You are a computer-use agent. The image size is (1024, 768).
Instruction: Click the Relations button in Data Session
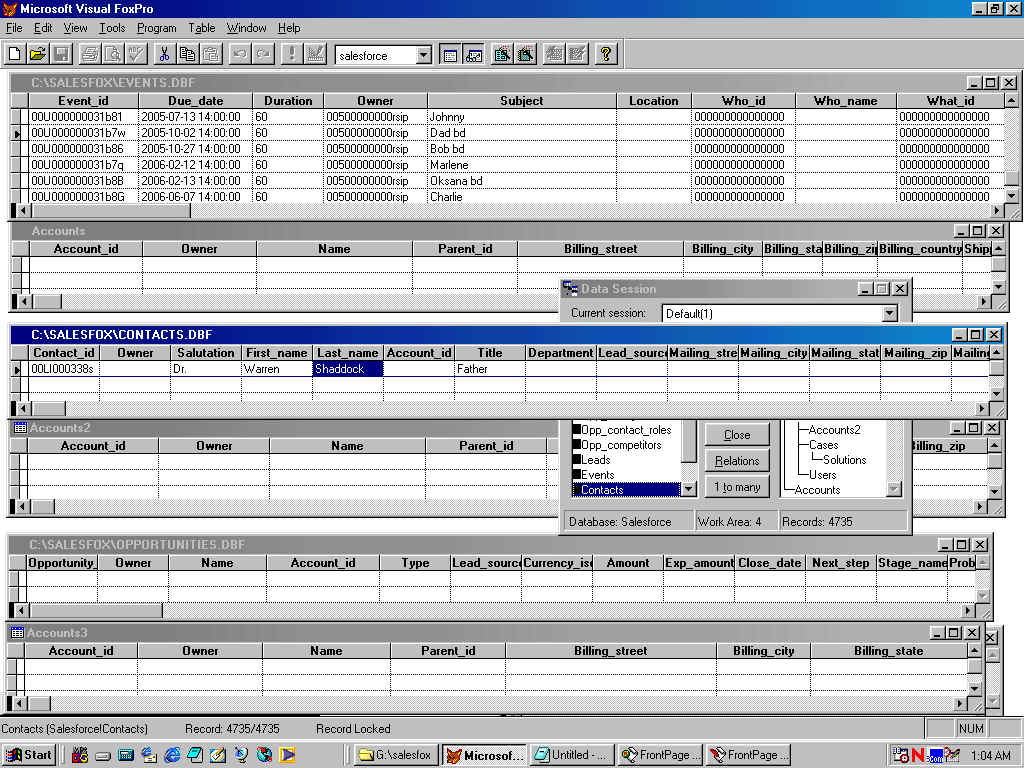[x=737, y=461]
